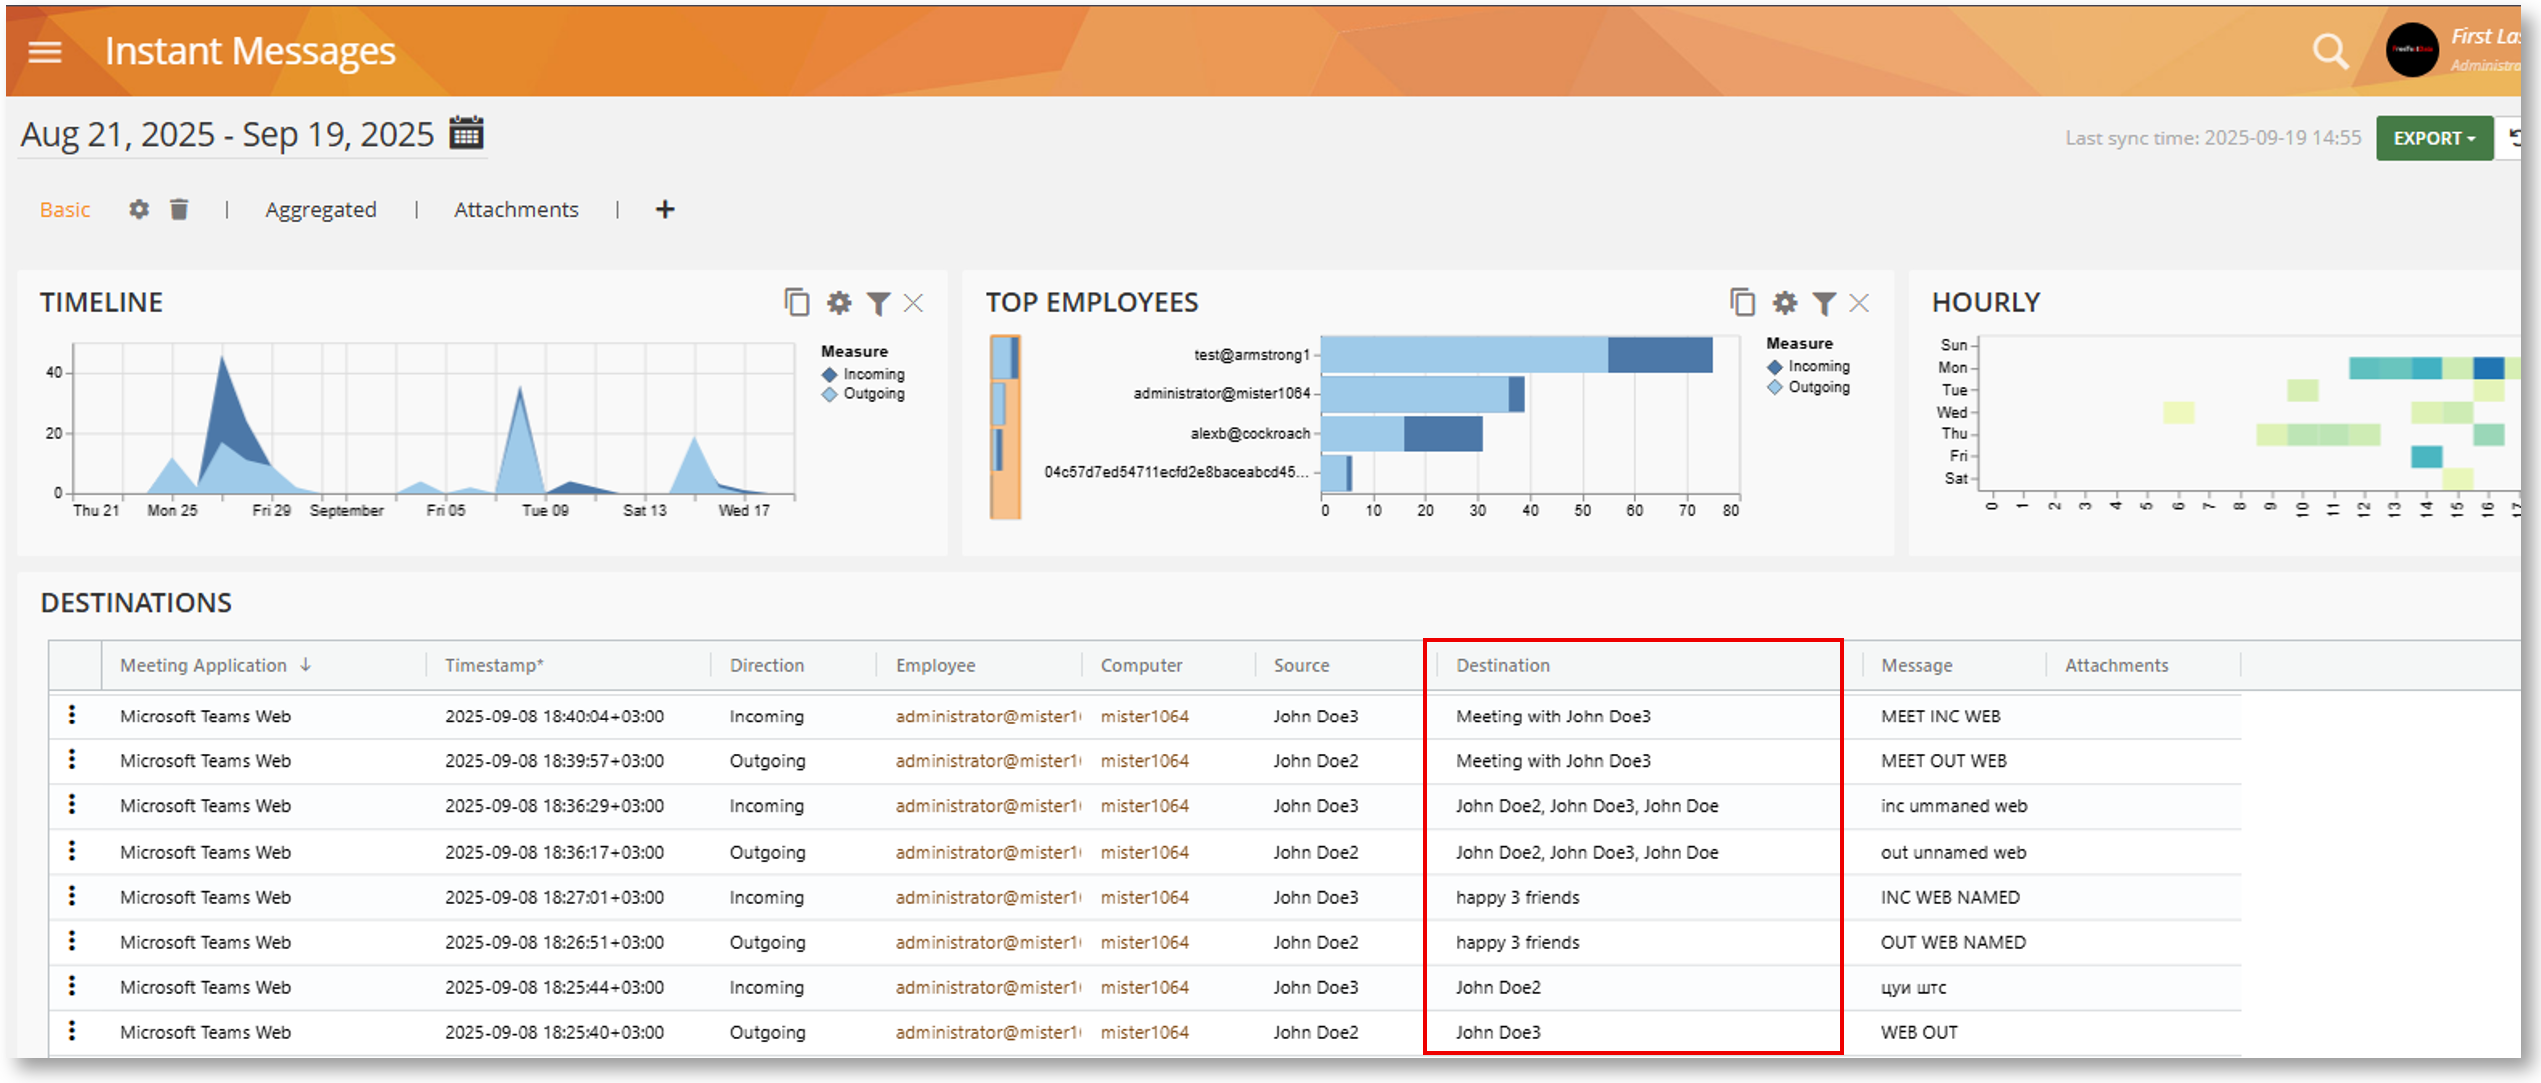Expand the EXPORT dropdown
The height and width of the screenshot is (1083, 2541).
tap(2433, 139)
